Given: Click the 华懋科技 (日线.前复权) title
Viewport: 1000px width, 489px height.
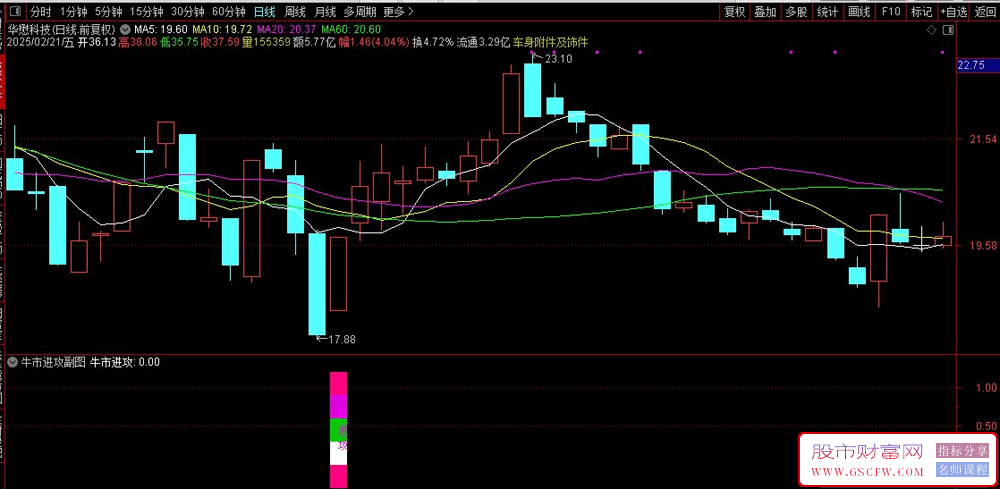Looking at the screenshot, I should (x=62, y=29).
